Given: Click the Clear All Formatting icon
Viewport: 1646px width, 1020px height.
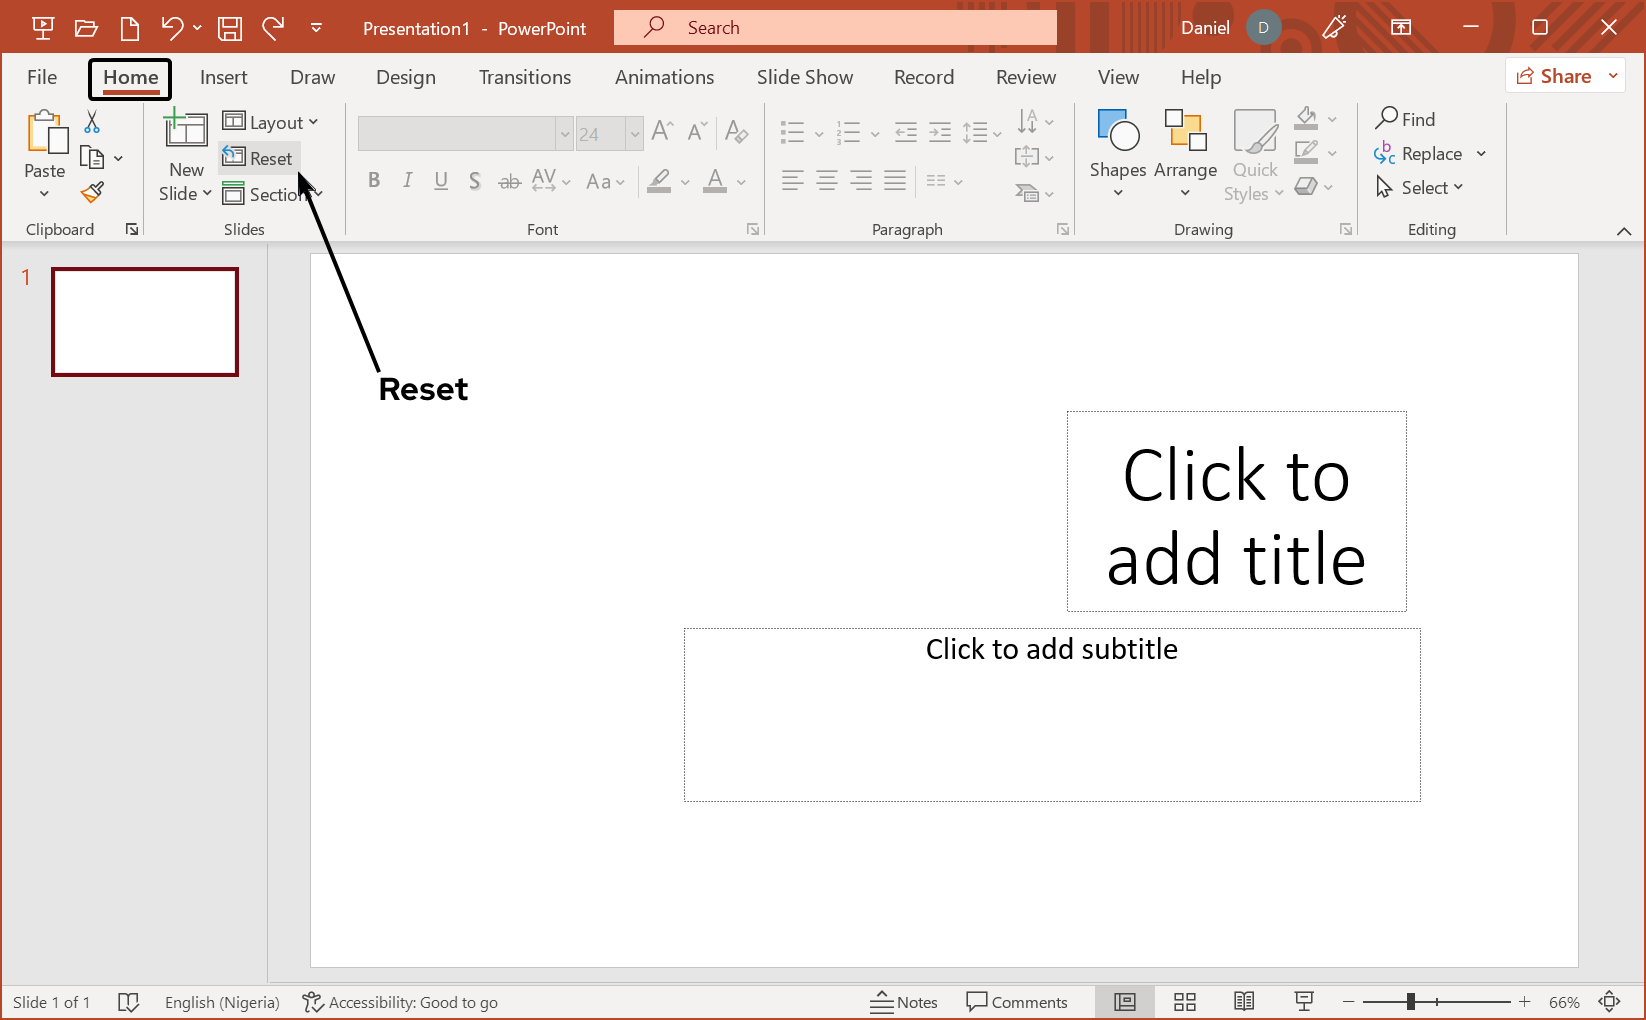Looking at the screenshot, I should point(736,131).
